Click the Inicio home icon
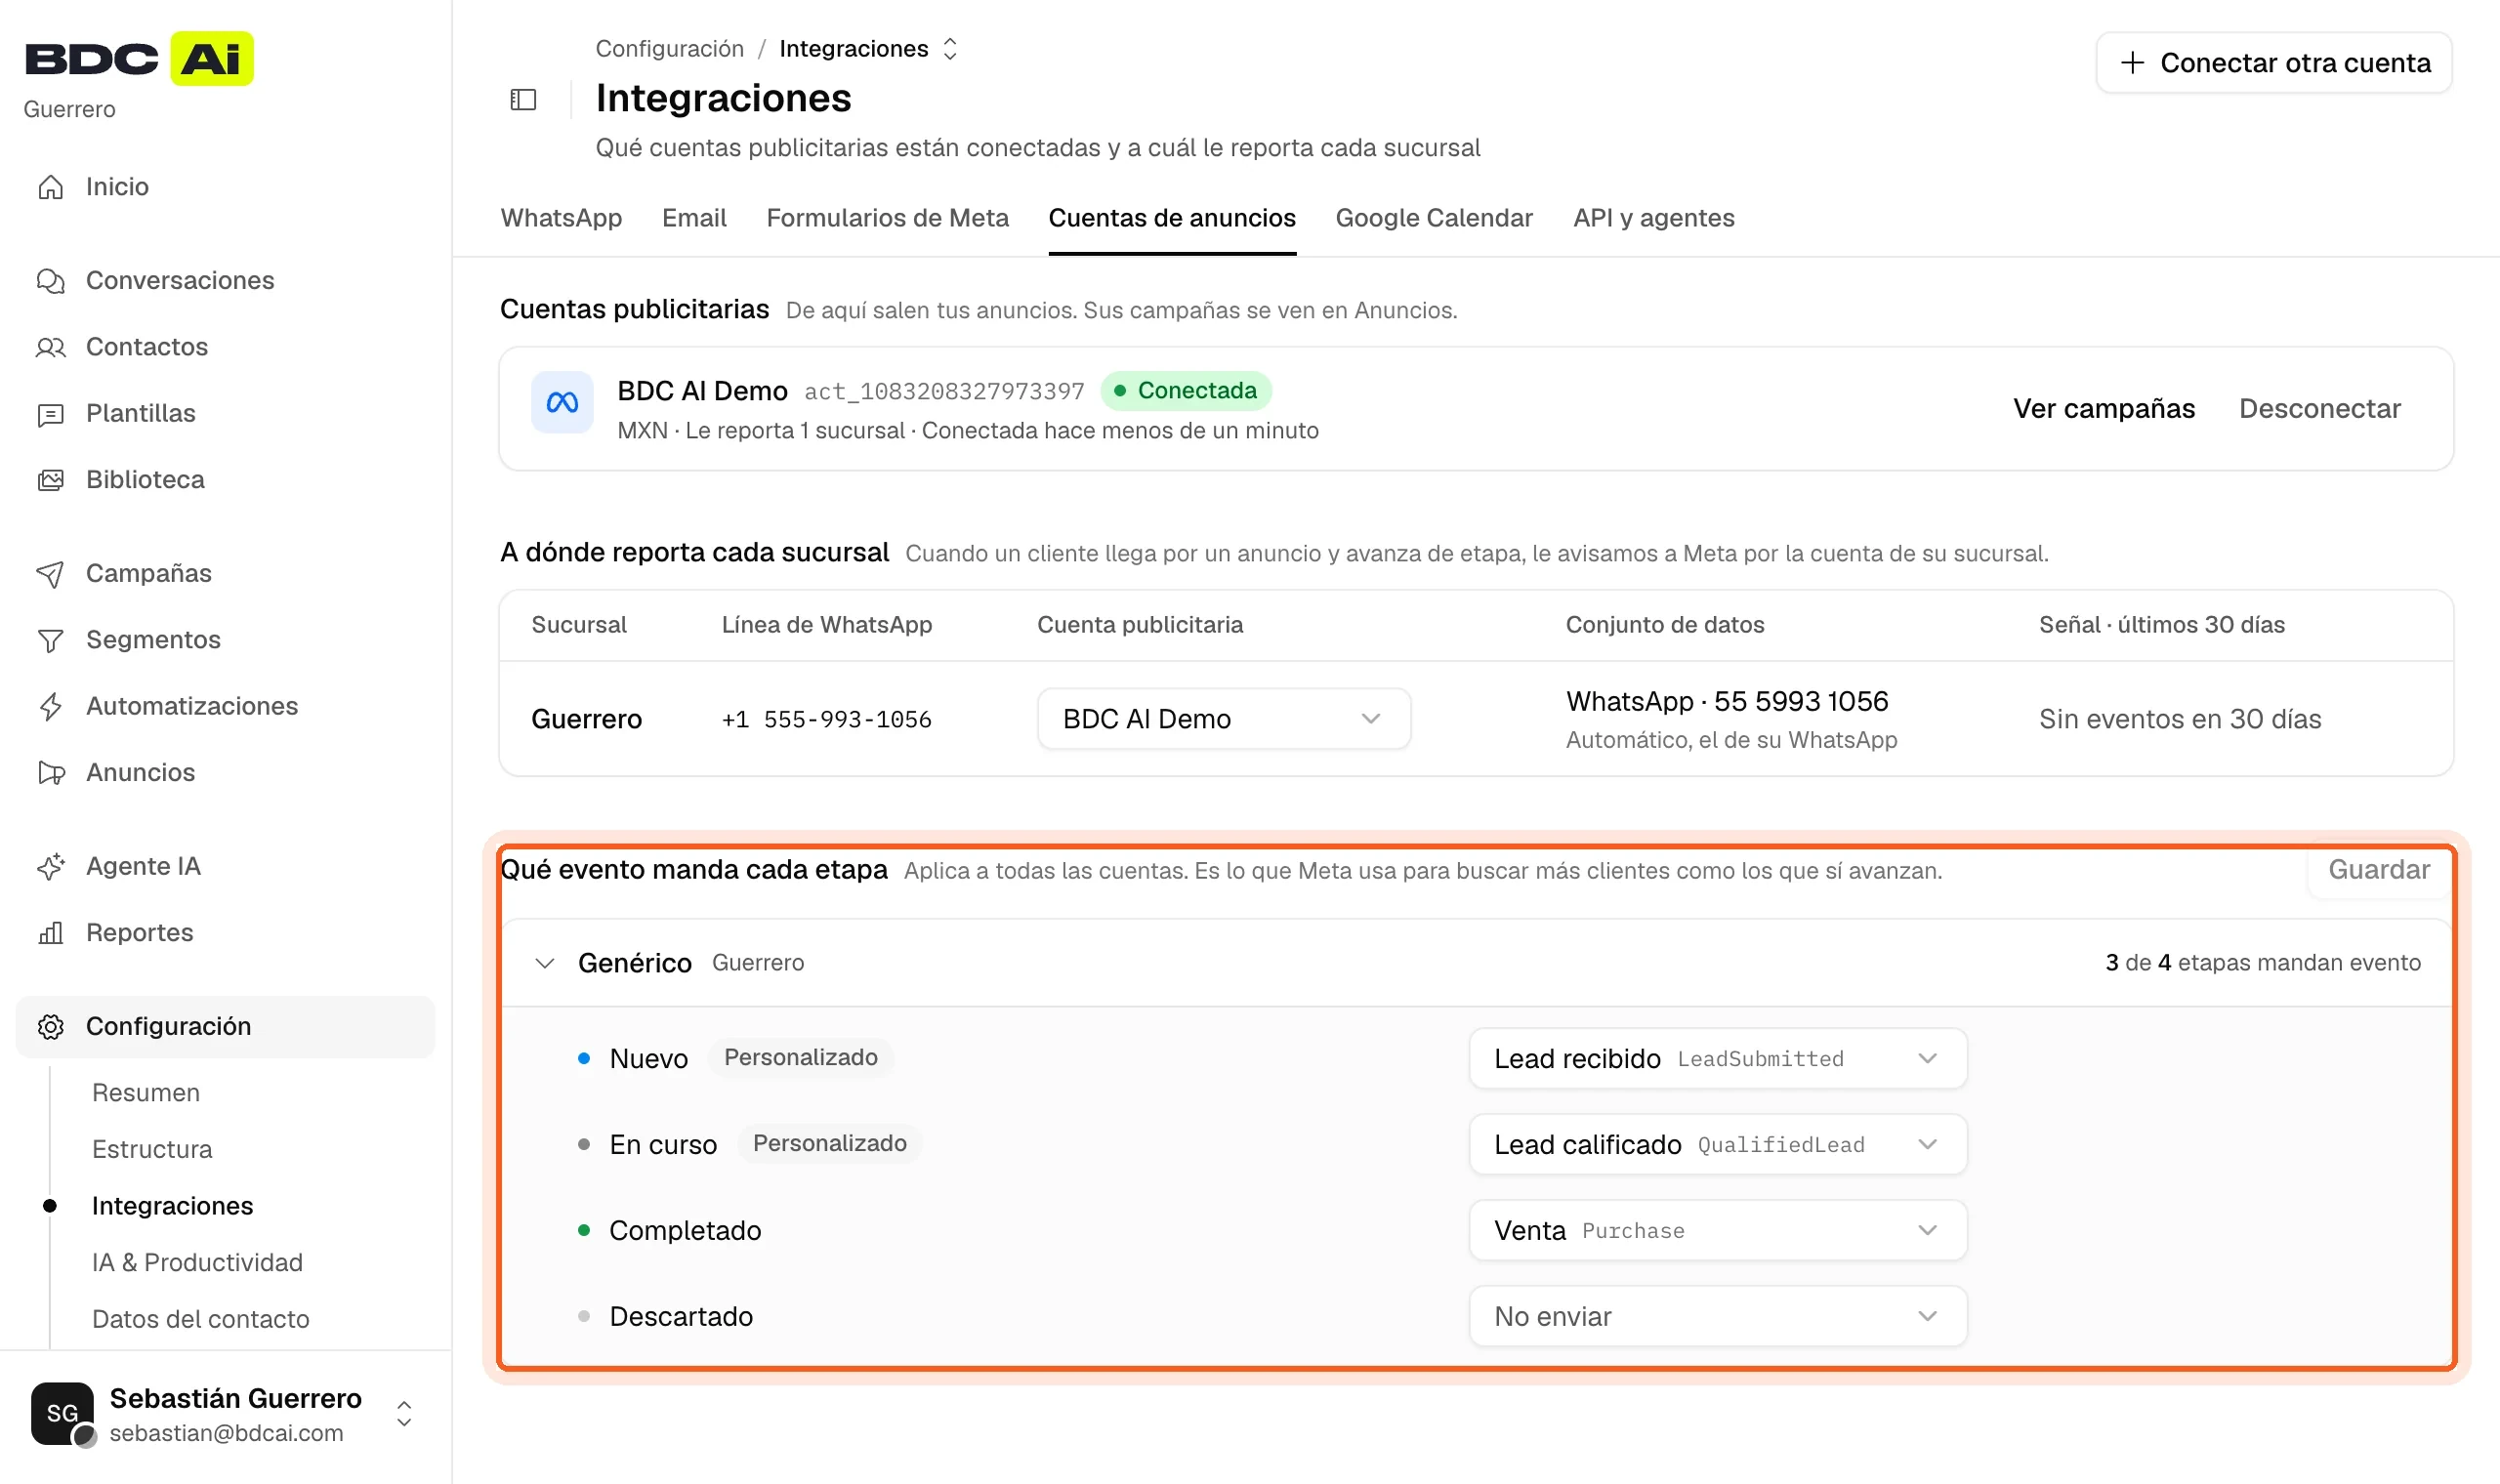 pyautogui.click(x=50, y=187)
